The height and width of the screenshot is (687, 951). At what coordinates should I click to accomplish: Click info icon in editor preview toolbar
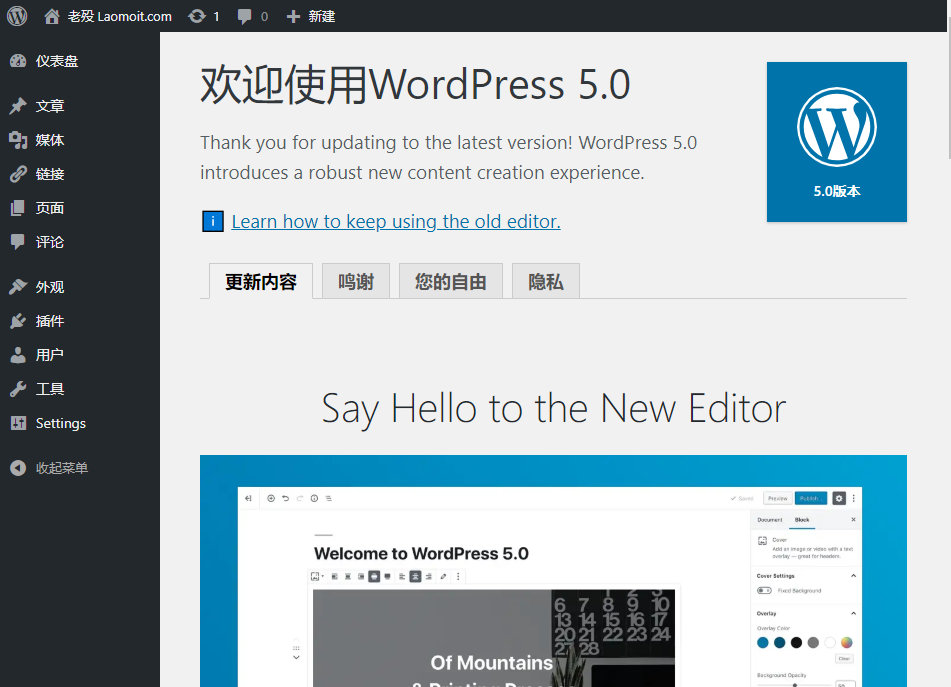tap(314, 498)
